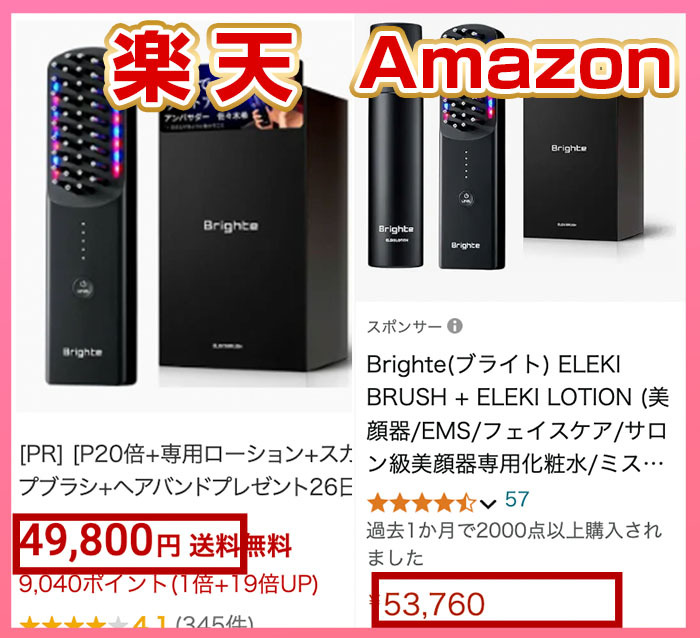Click the ELEKI LOTION bottle image
700x638 pixels.
(x=395, y=146)
